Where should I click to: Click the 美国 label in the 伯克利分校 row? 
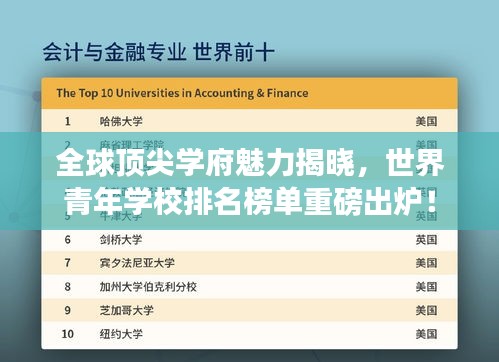click(426, 287)
